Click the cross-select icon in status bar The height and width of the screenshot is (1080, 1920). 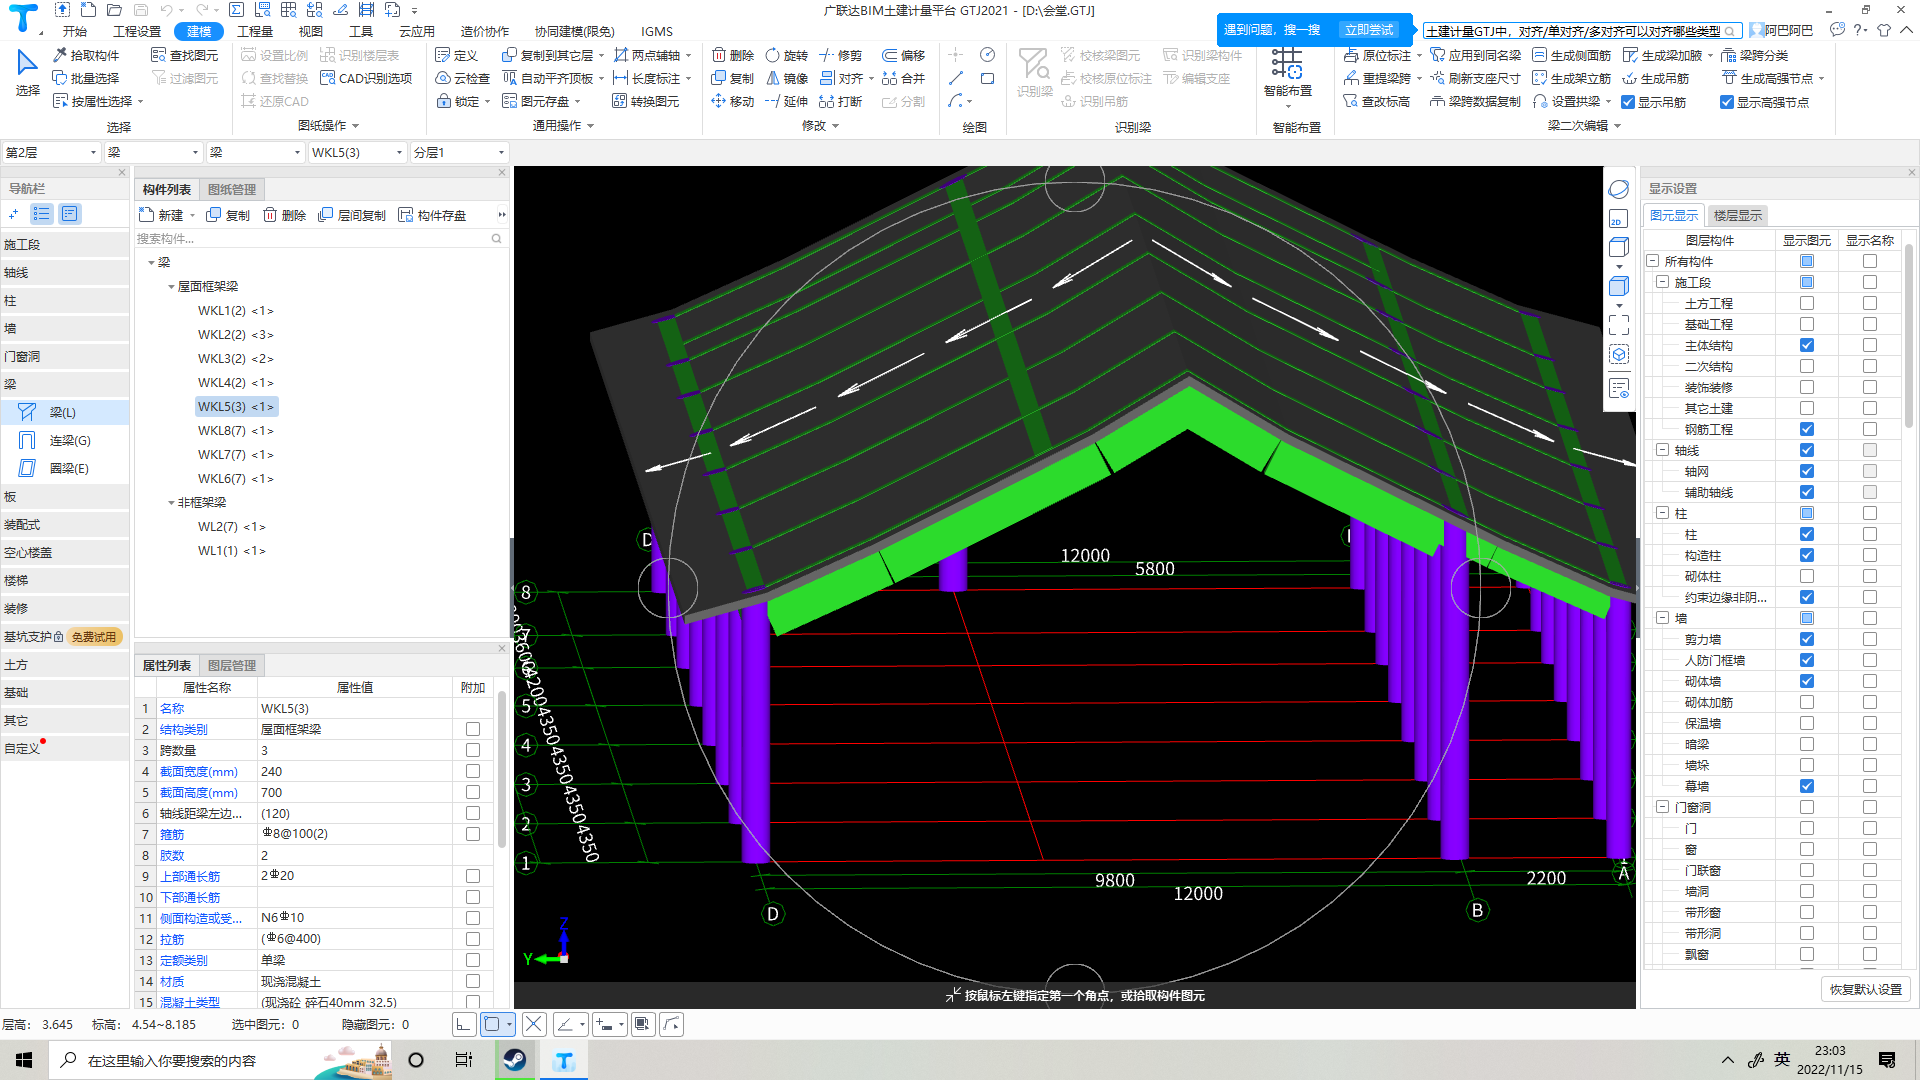tap(534, 1024)
